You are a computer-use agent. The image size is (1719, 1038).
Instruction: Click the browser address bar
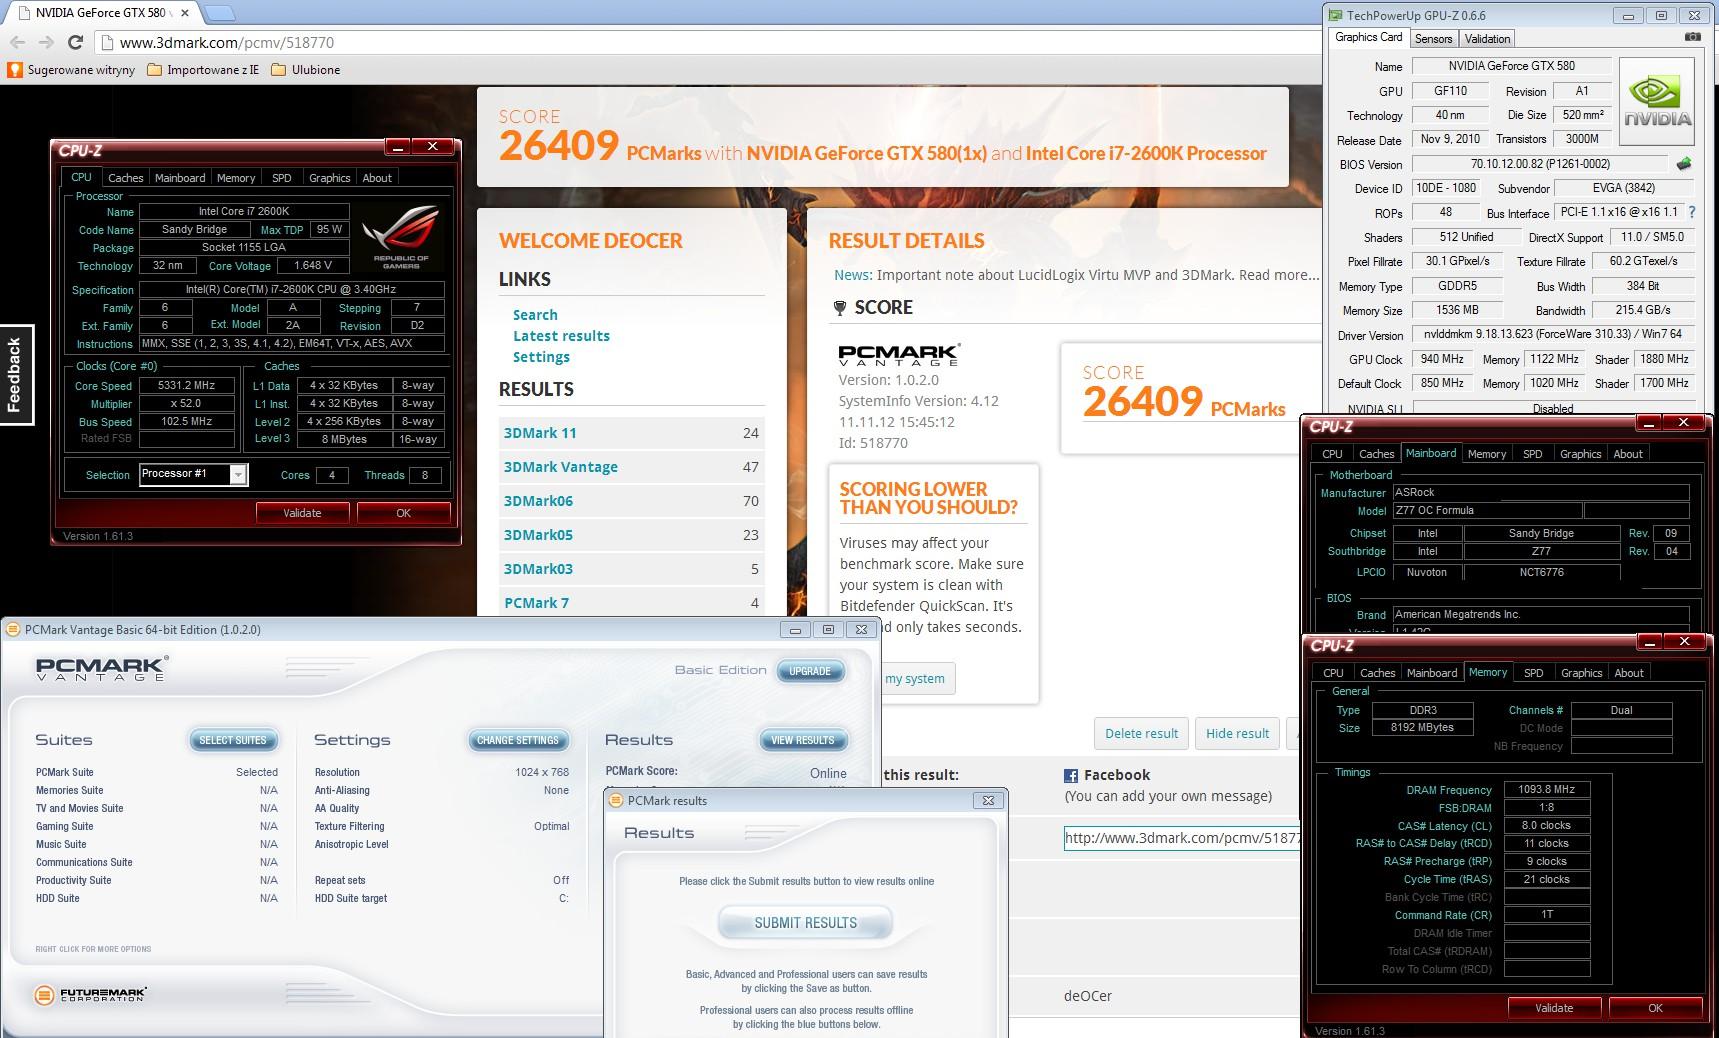pos(710,43)
